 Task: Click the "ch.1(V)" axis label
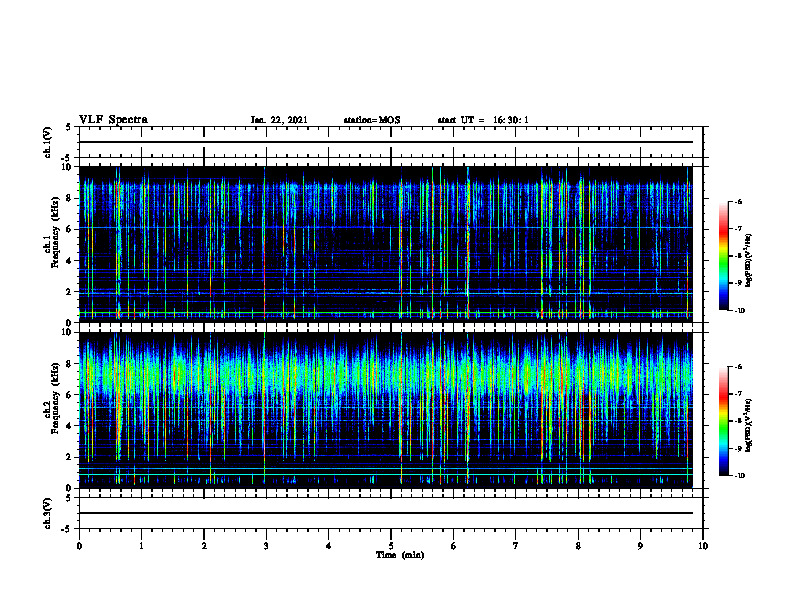coord(47,142)
